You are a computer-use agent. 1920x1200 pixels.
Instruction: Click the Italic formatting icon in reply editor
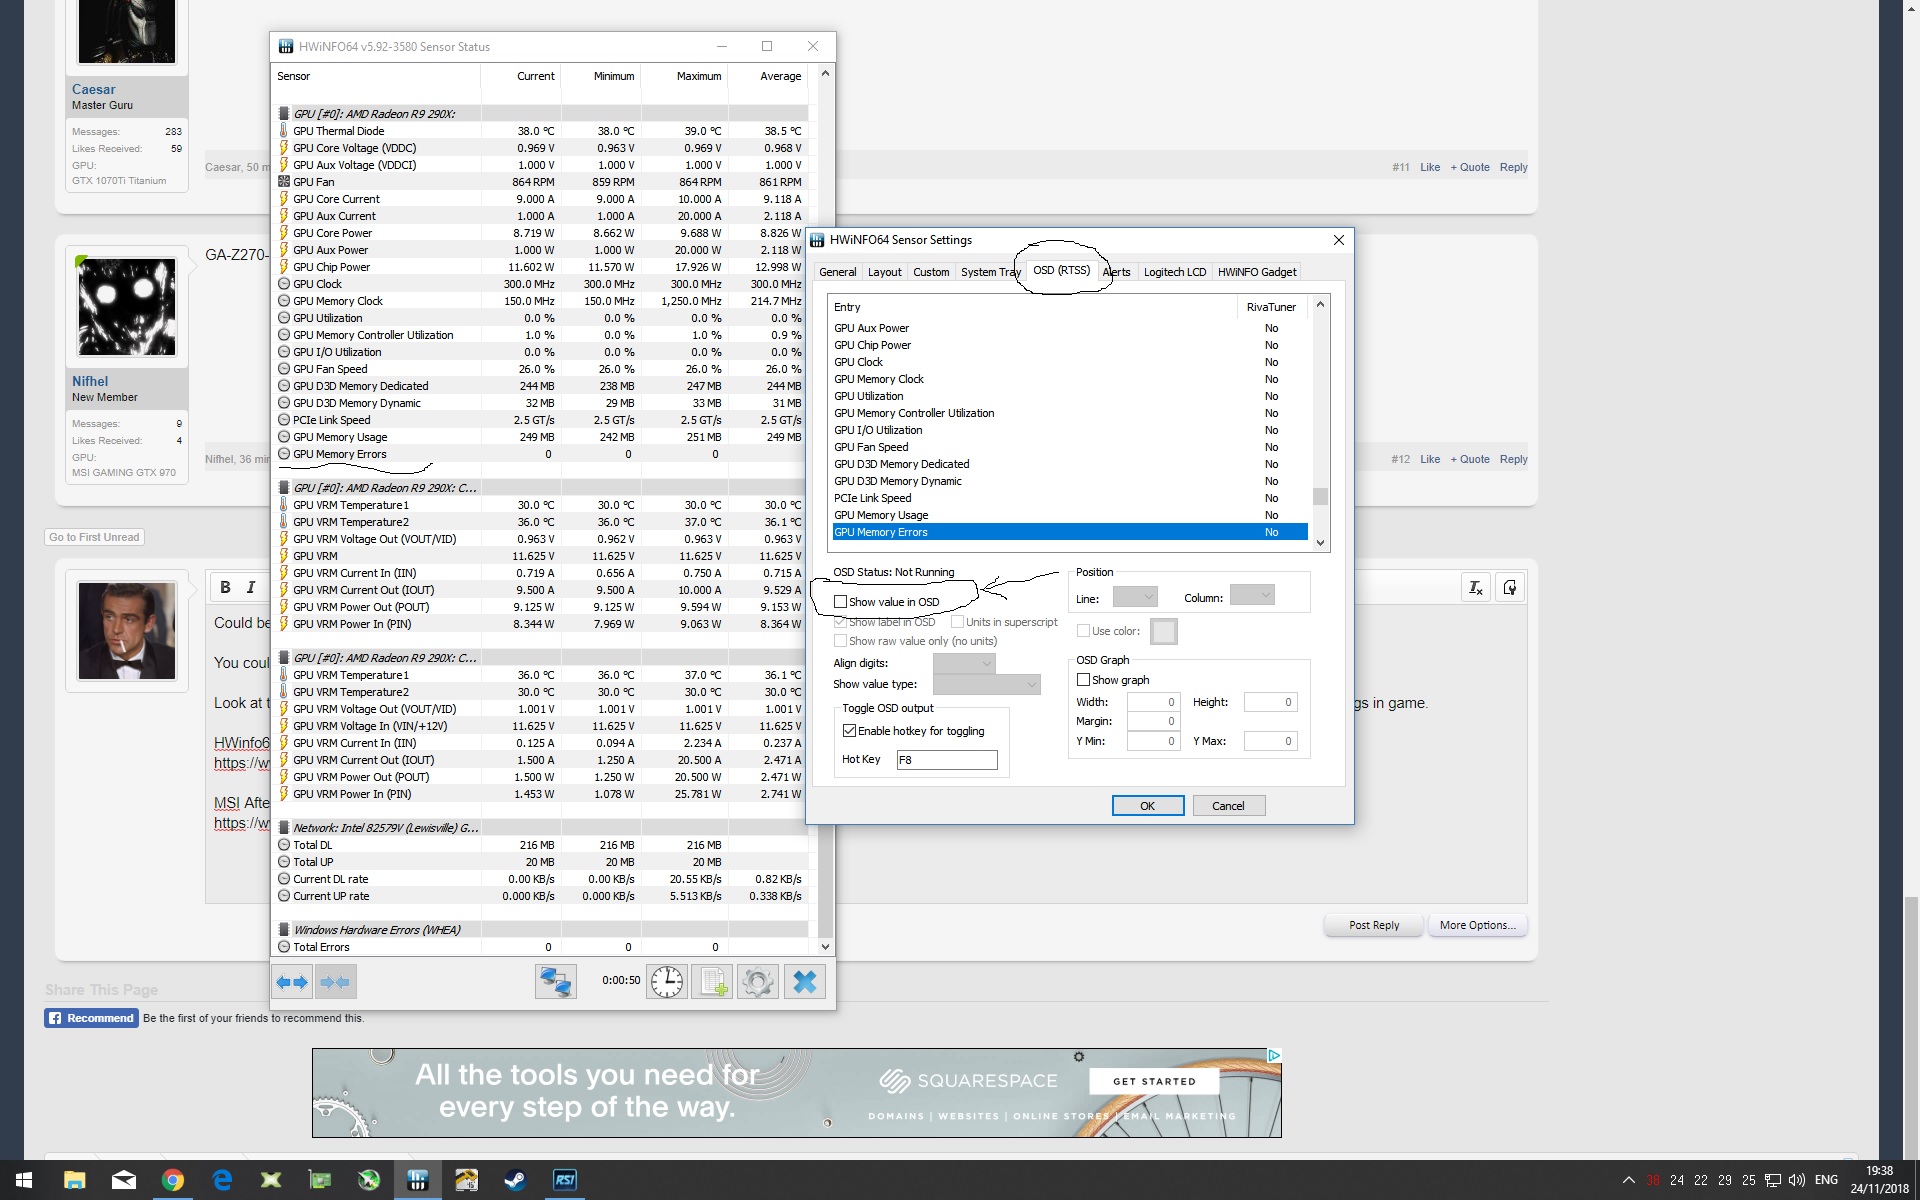point(251,587)
